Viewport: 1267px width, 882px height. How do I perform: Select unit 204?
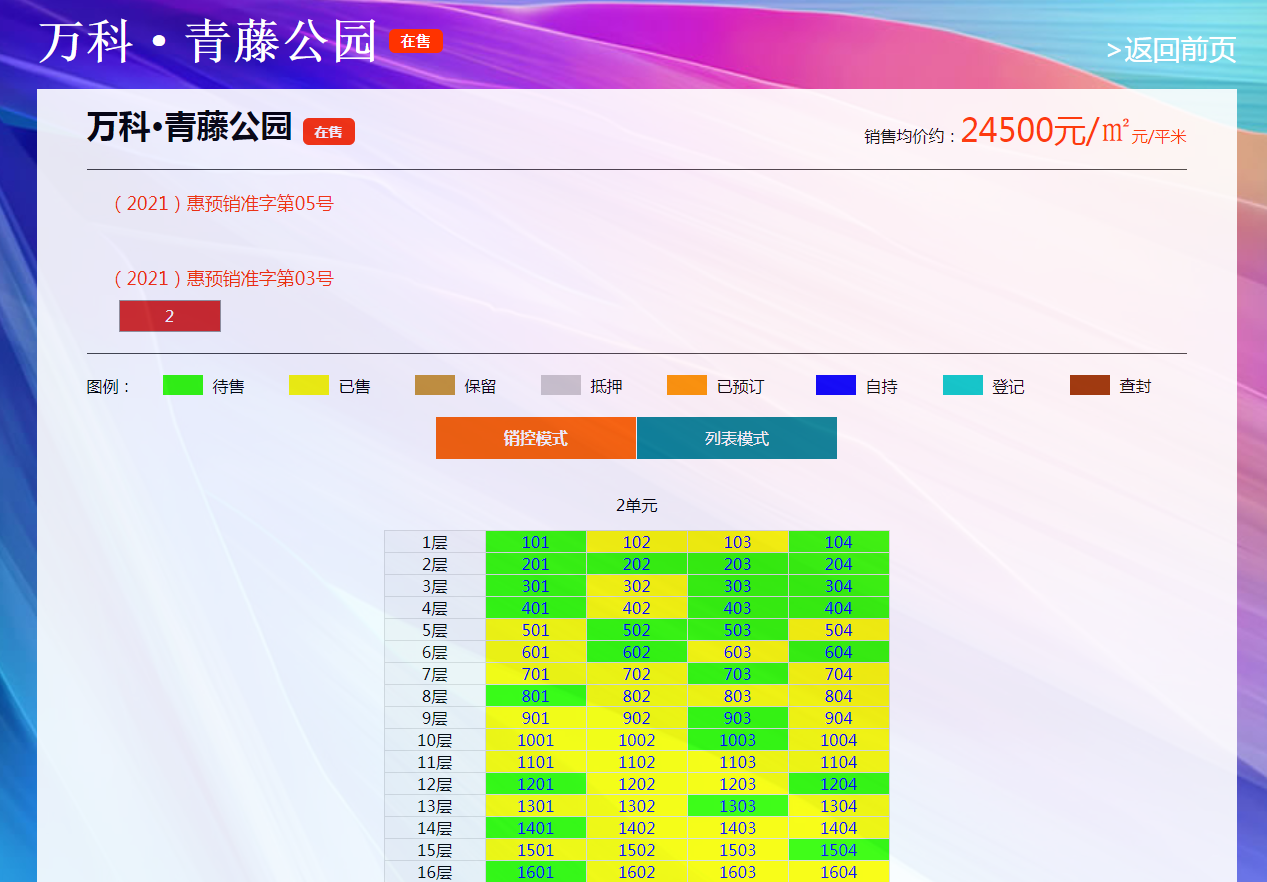pos(839,564)
